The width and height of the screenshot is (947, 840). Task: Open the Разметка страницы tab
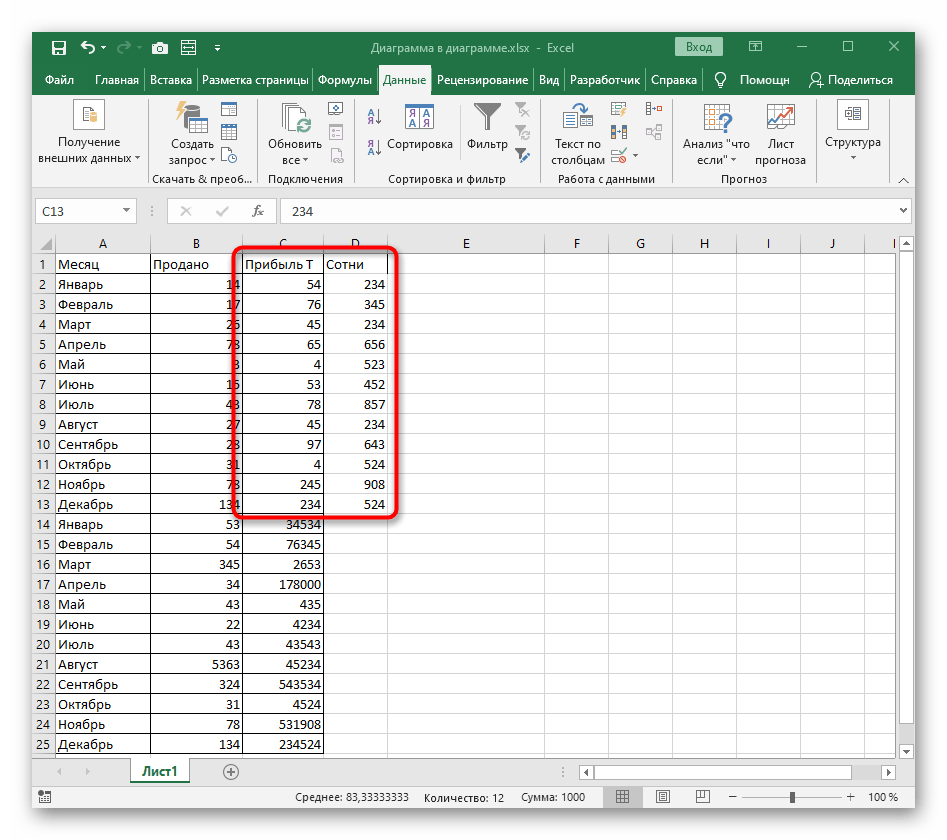point(255,80)
